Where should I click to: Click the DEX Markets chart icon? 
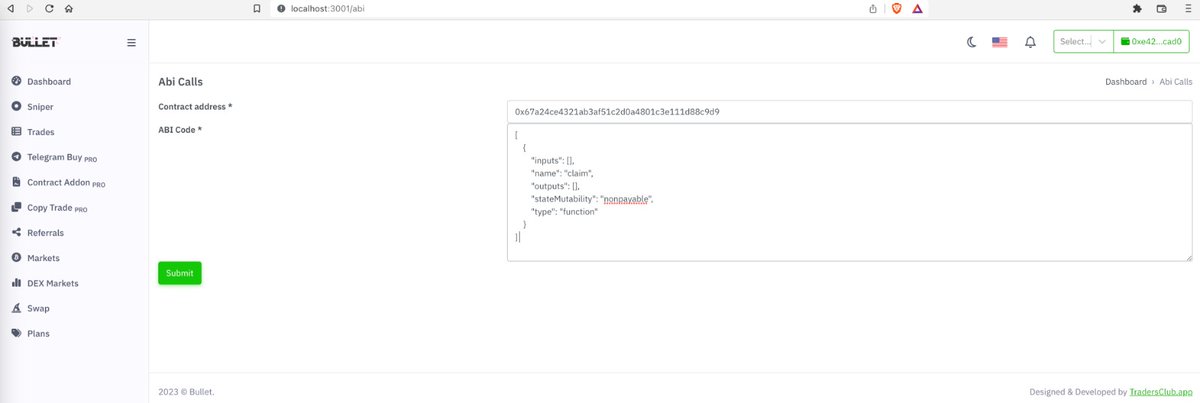click(16, 283)
